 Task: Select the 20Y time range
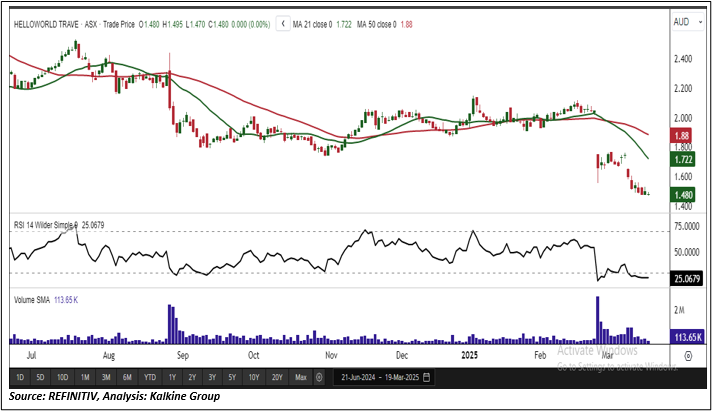277,377
